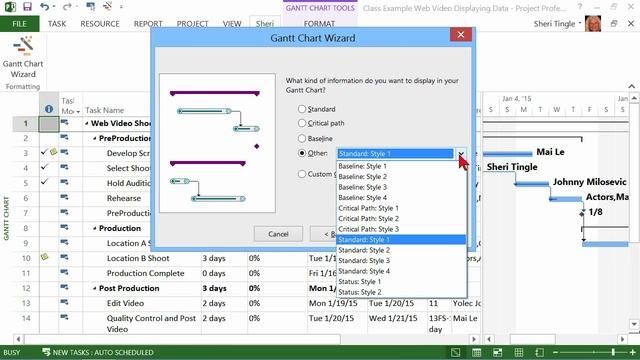640x360 pixels.
Task: Choose Baseline: Style 4 from list
Action: 401,198
